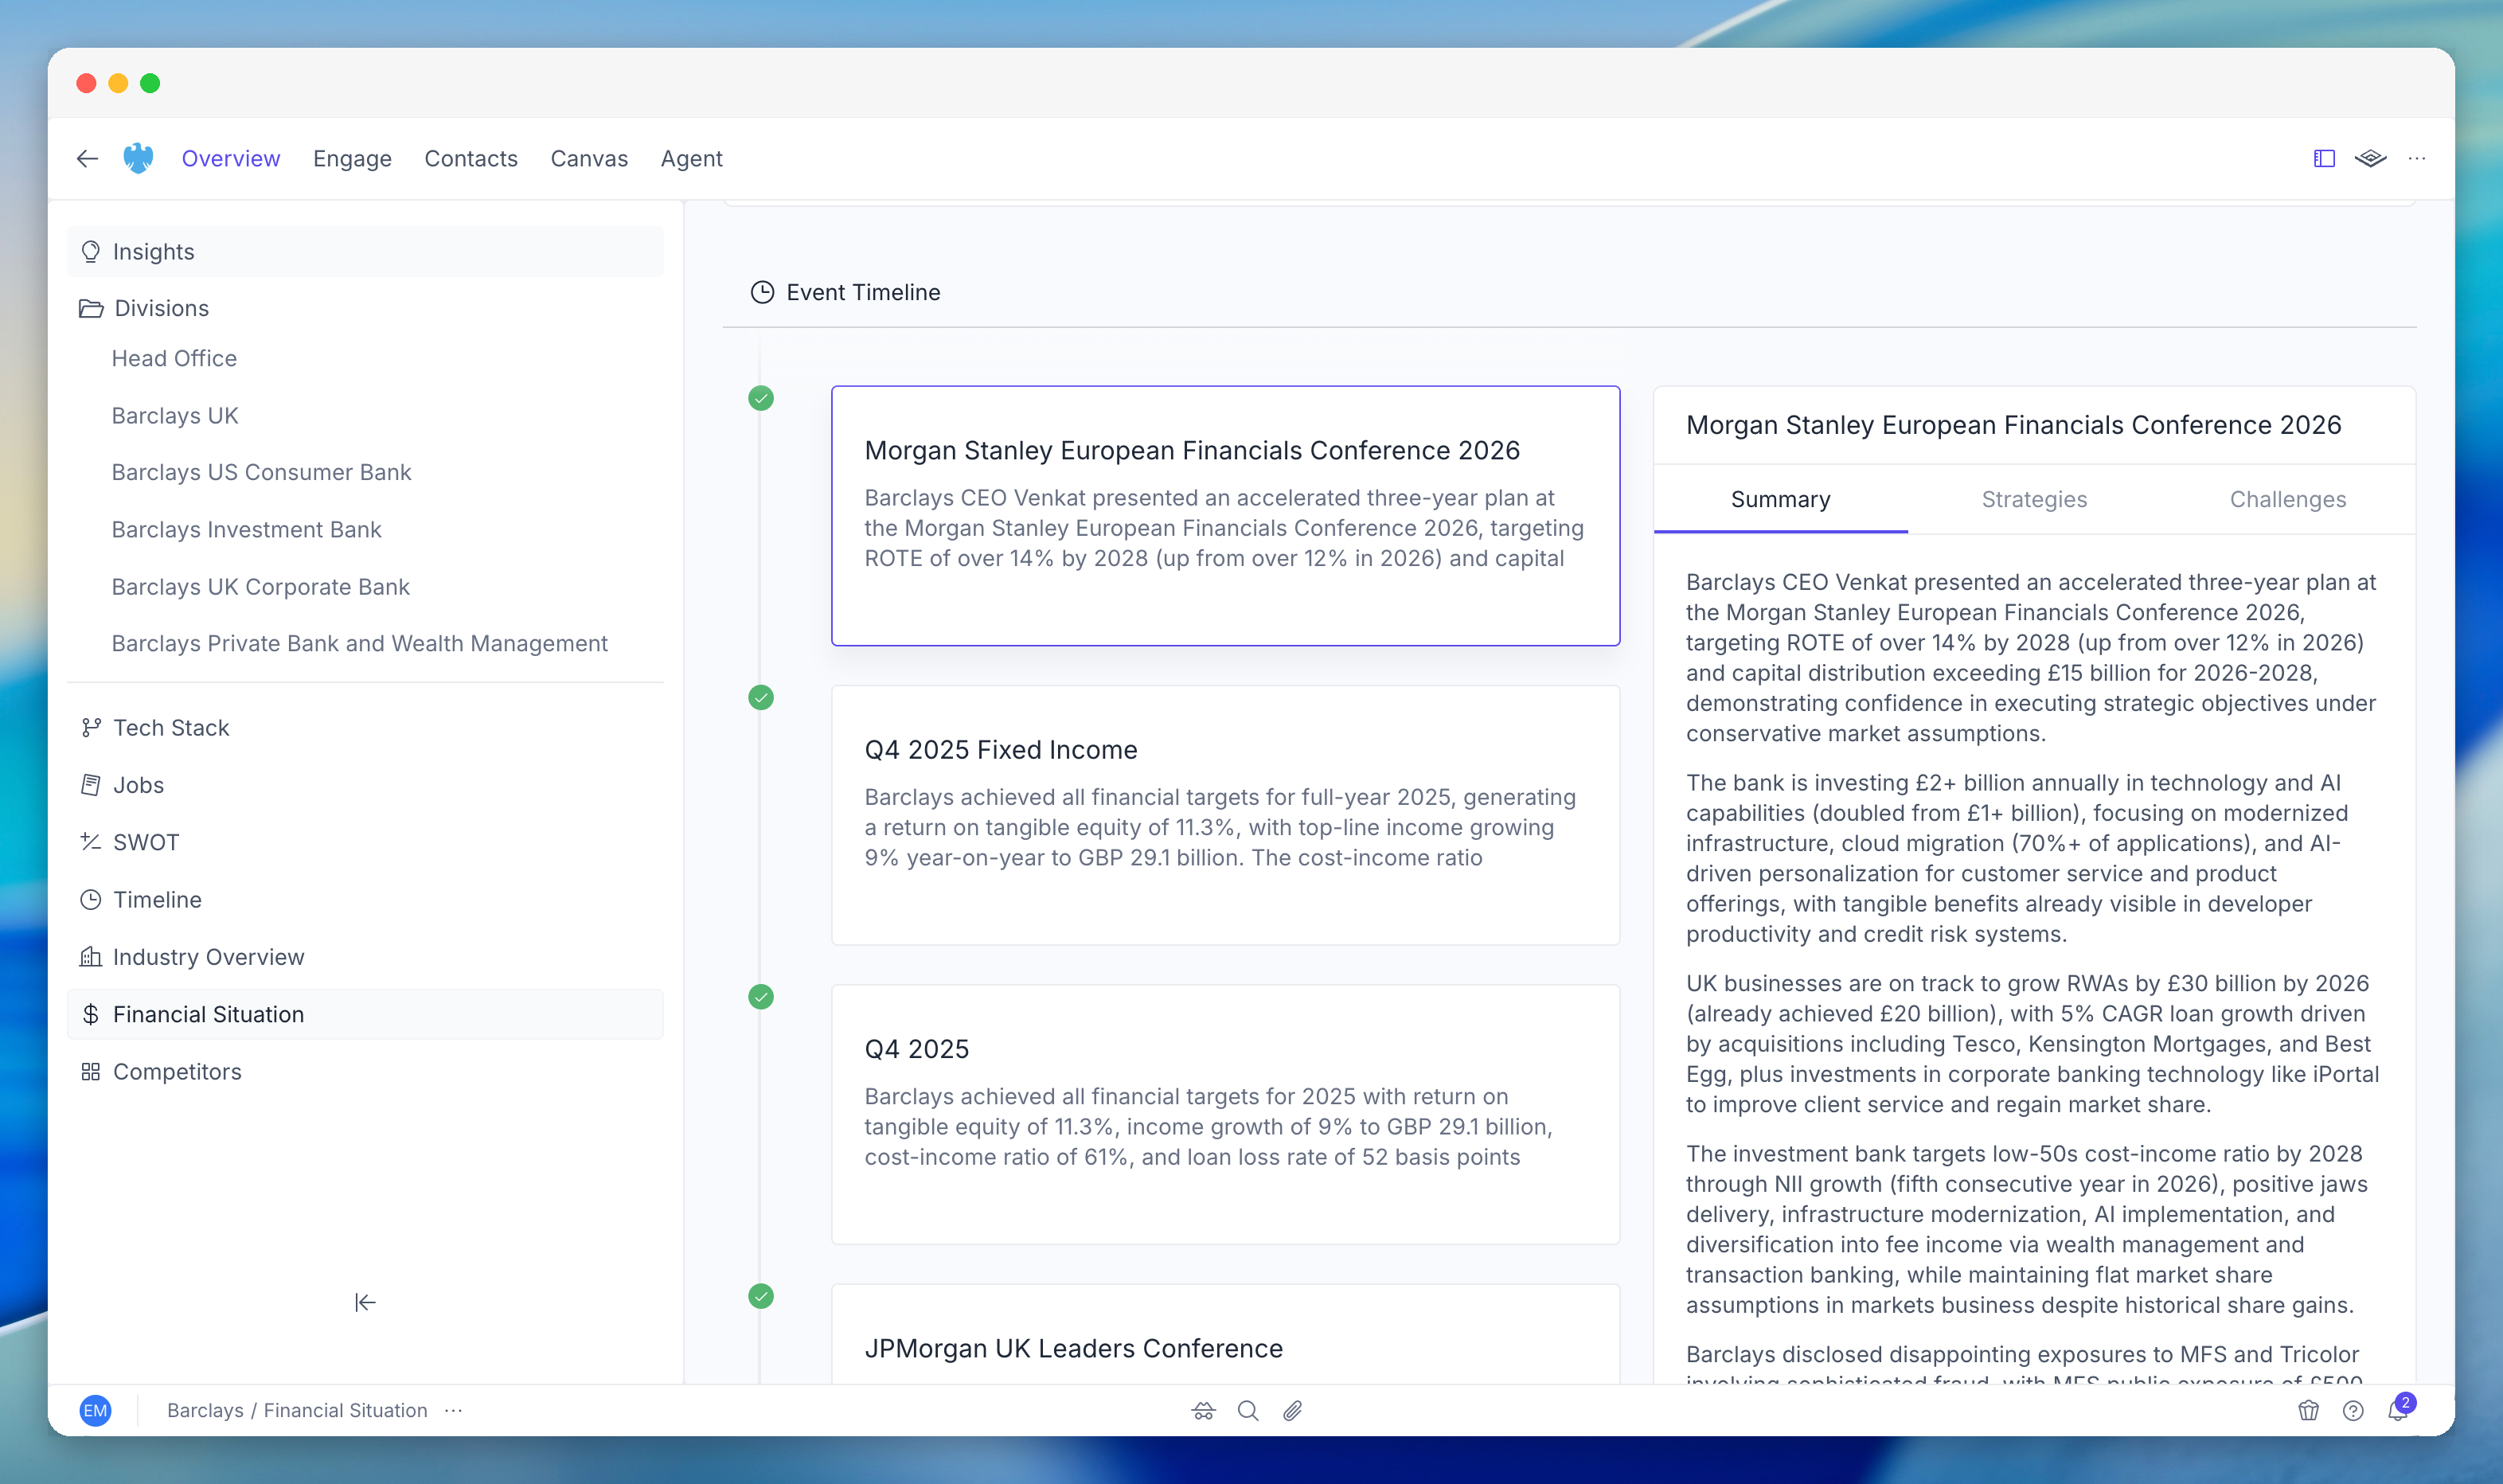
Task: Open search from the bottom bar
Action: 1248,1410
